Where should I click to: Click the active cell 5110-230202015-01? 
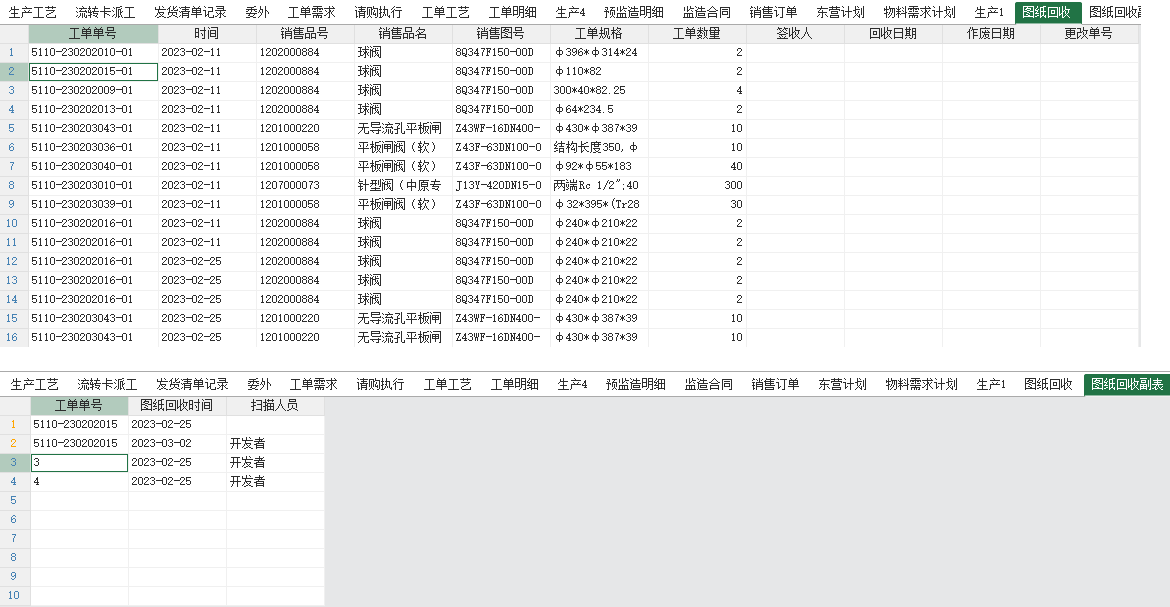93,72
